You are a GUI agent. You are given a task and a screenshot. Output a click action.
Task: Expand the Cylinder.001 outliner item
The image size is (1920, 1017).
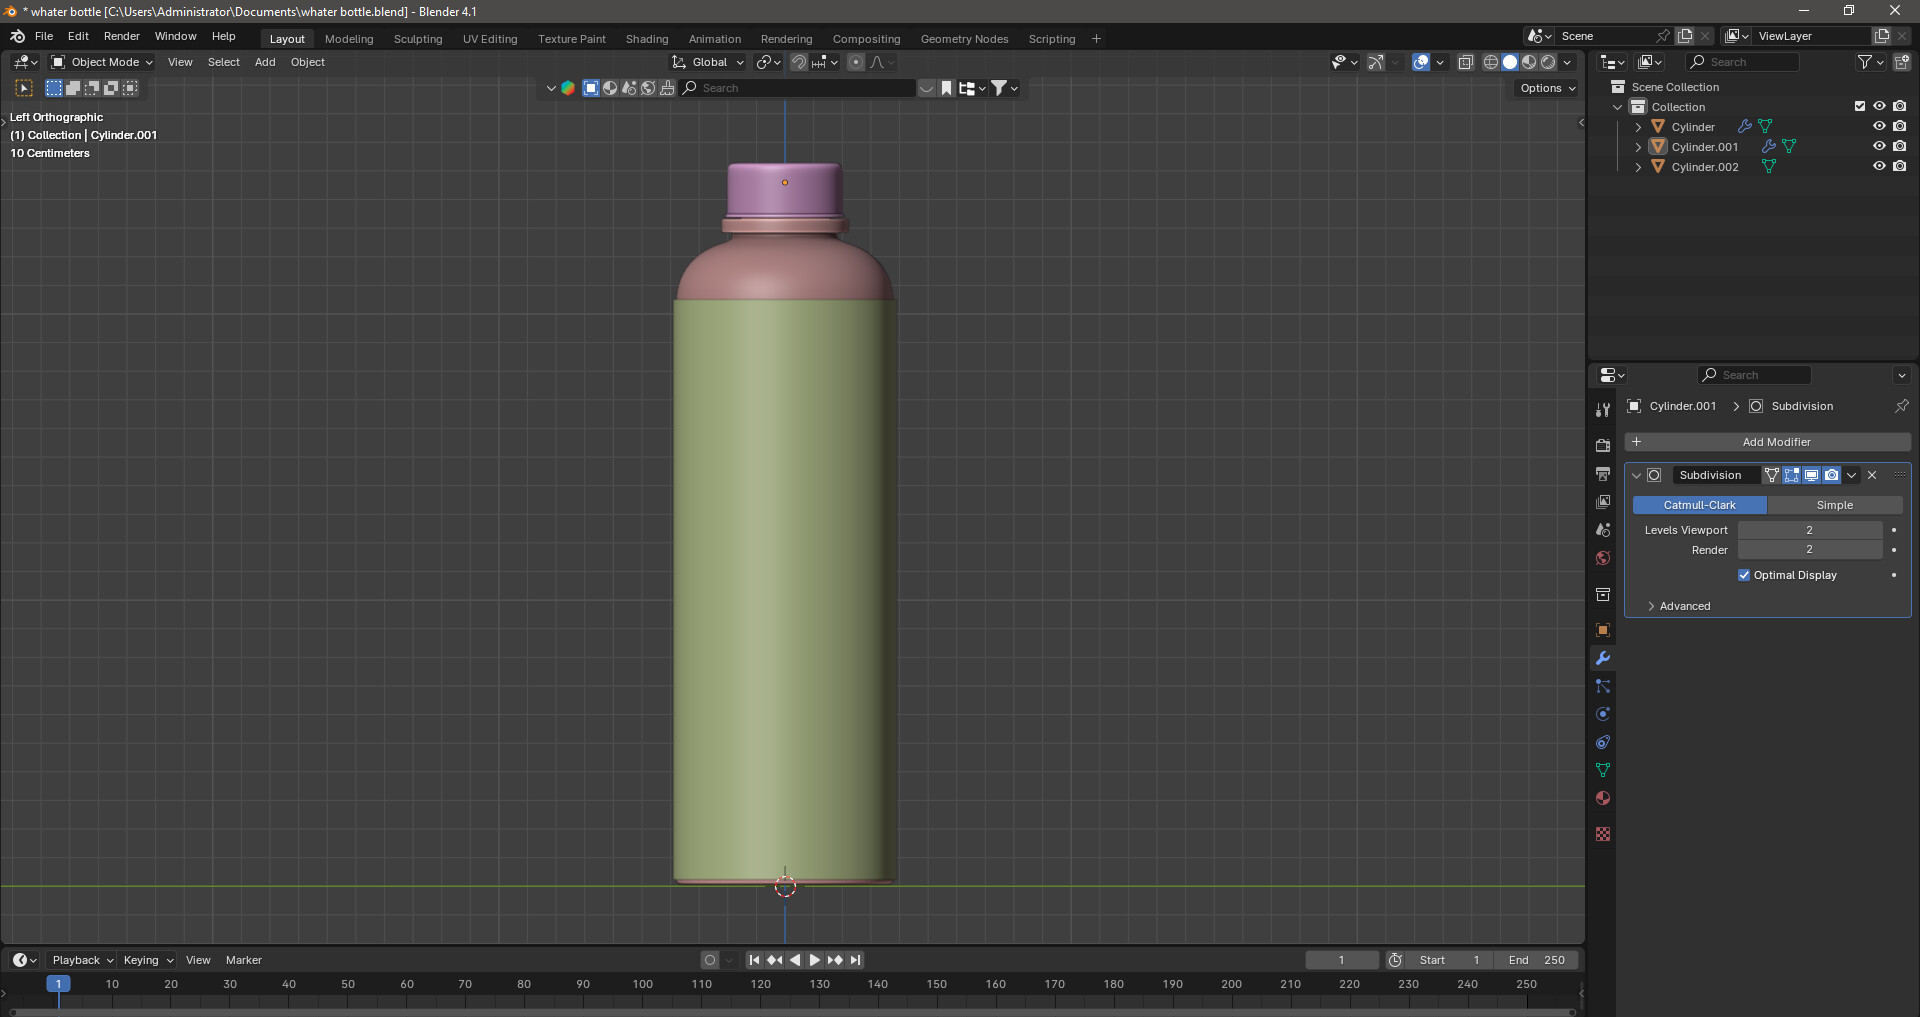pos(1639,146)
